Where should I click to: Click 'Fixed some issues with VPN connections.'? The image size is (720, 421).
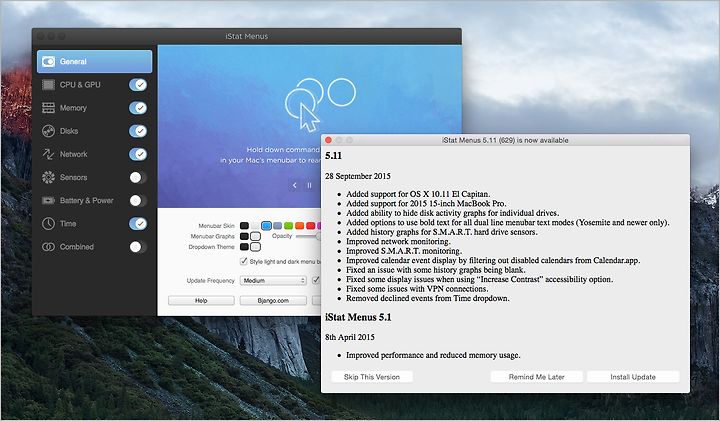[x=417, y=289]
